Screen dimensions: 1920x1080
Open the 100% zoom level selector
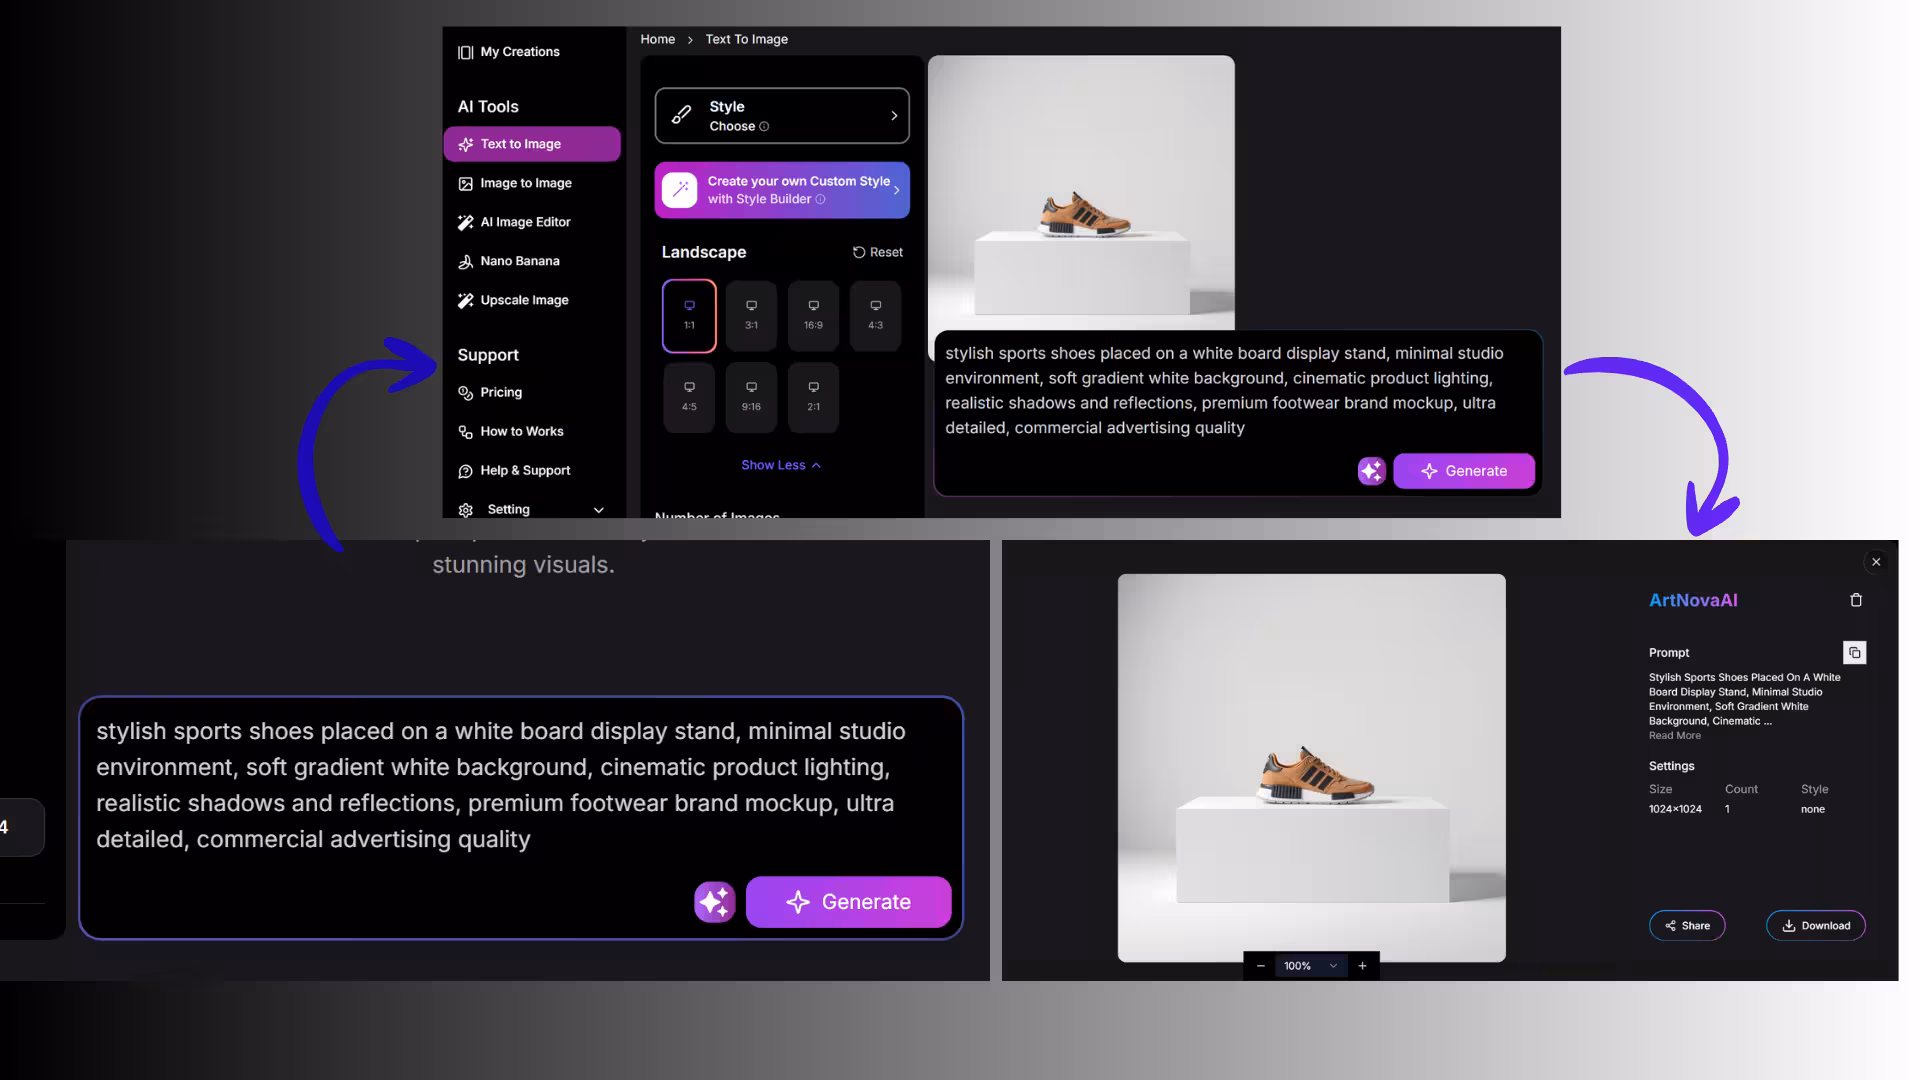[x=1310, y=966]
